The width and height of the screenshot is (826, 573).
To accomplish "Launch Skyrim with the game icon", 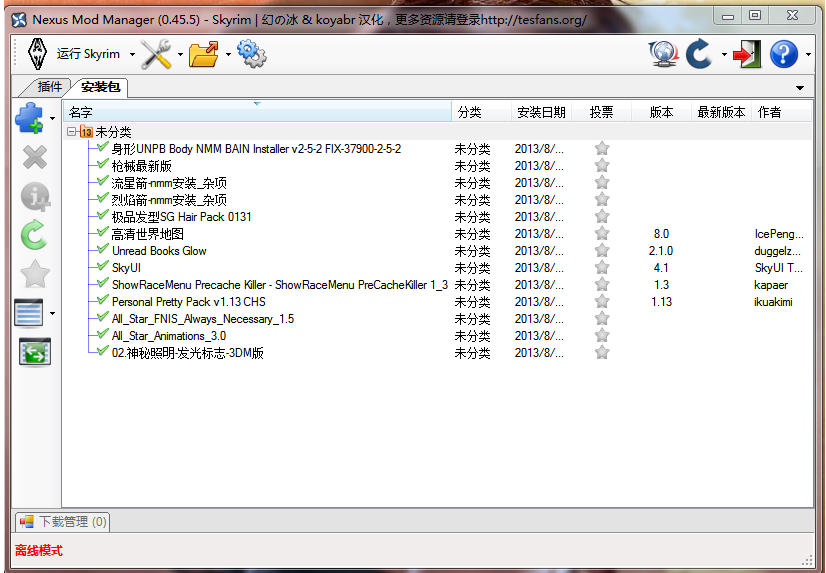I will [x=37, y=54].
